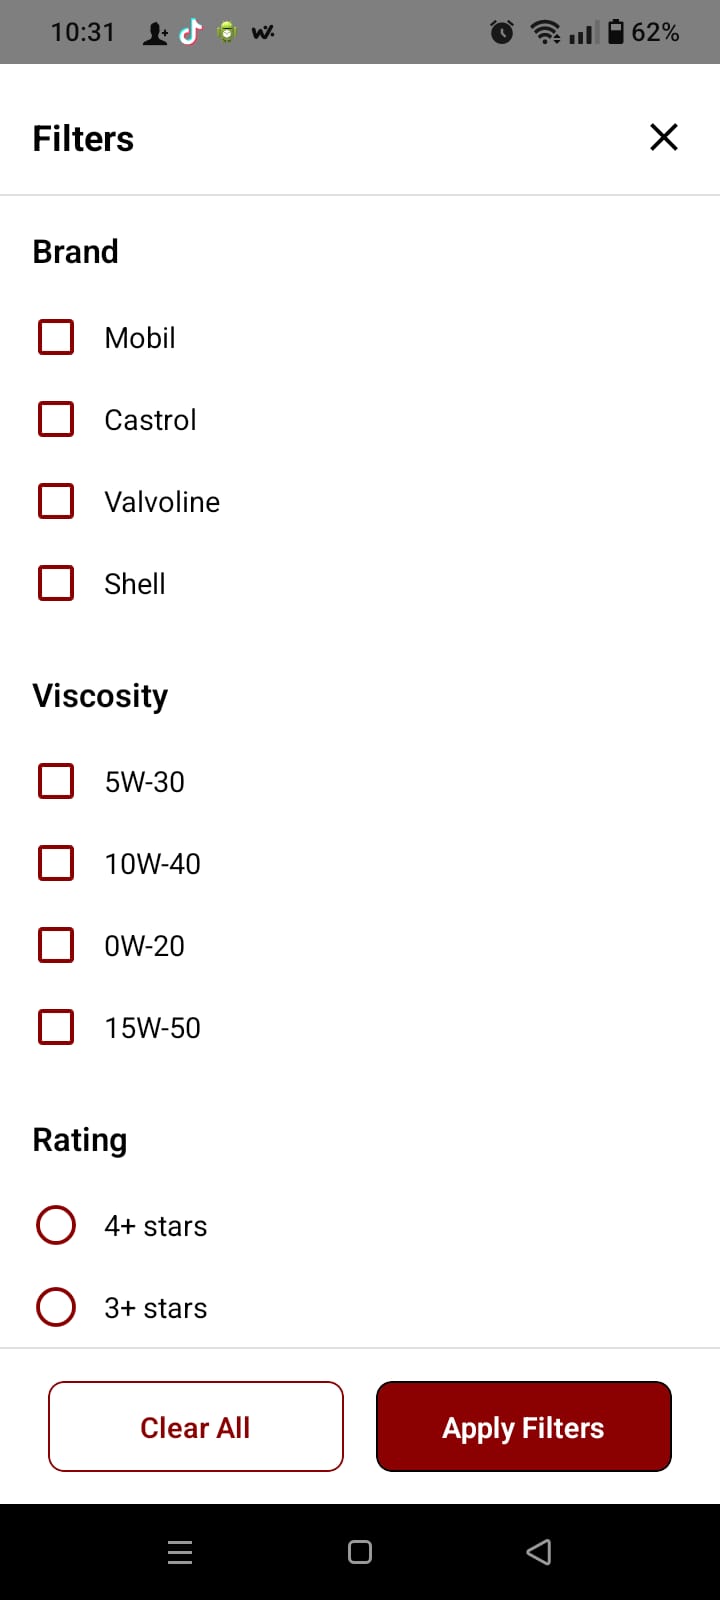Viewport: 720px width, 1600px height.
Task: Close the Filters panel with X
Action: (664, 137)
